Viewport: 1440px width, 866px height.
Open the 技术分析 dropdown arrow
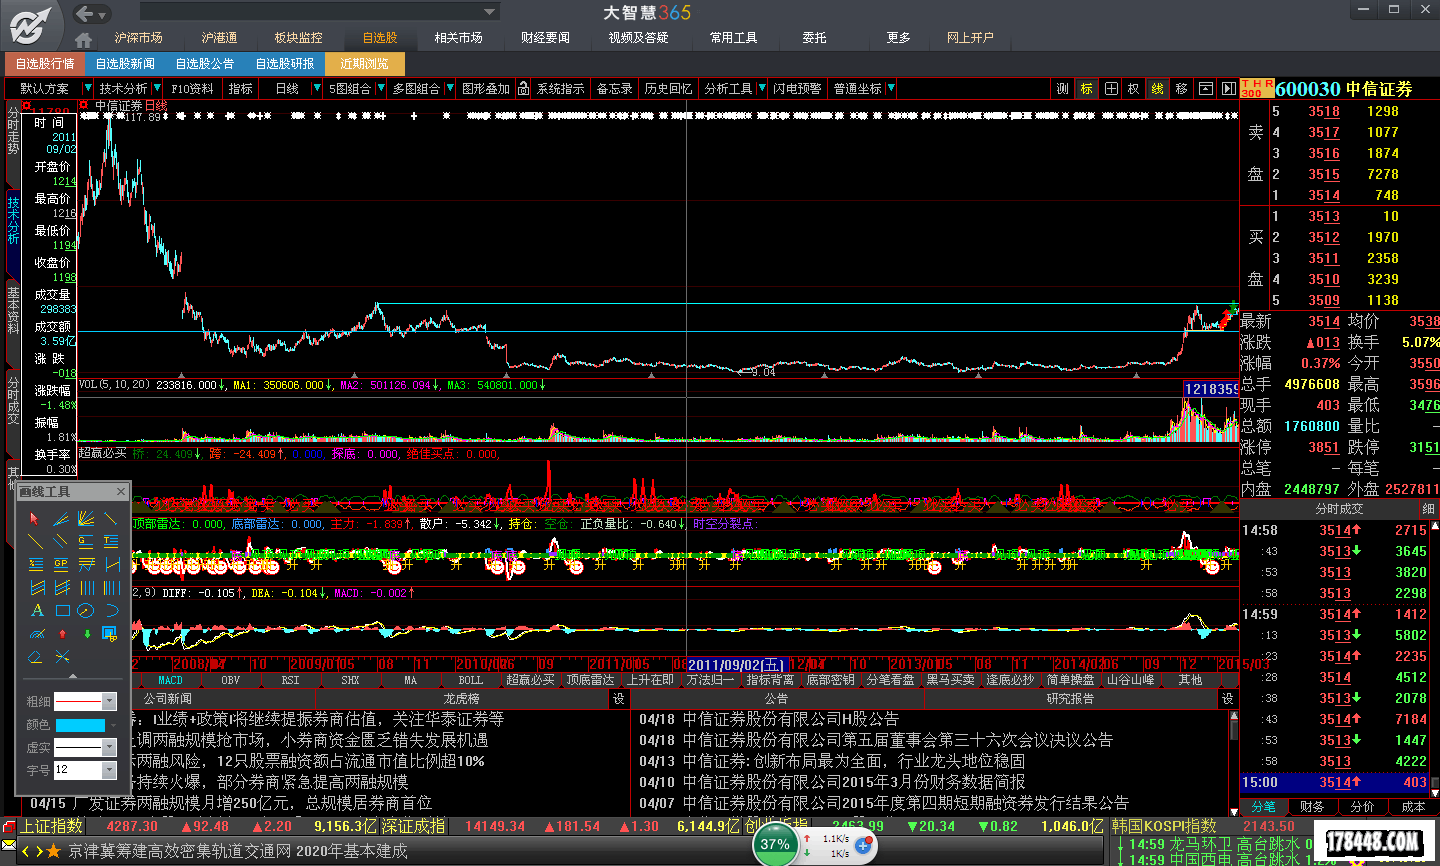[156, 89]
